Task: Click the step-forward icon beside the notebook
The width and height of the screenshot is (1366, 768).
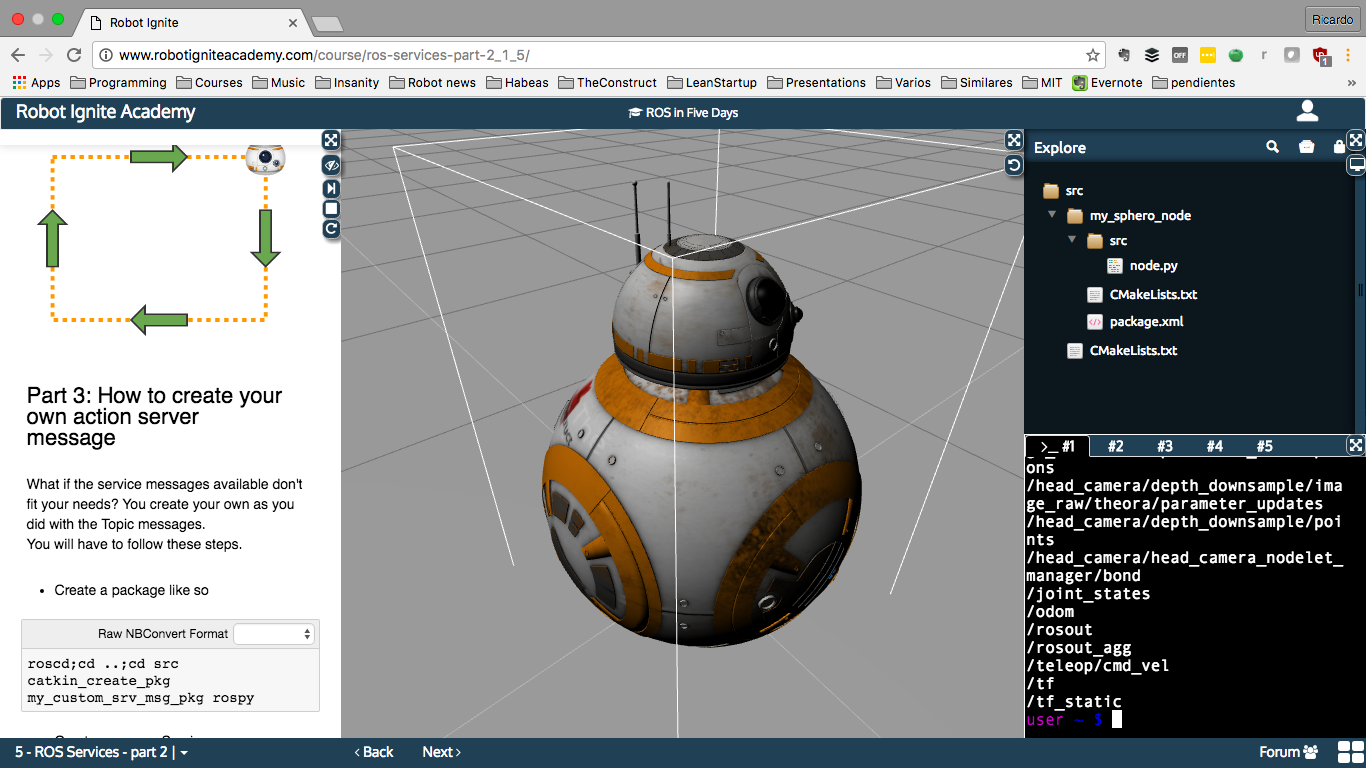Action: [331, 188]
